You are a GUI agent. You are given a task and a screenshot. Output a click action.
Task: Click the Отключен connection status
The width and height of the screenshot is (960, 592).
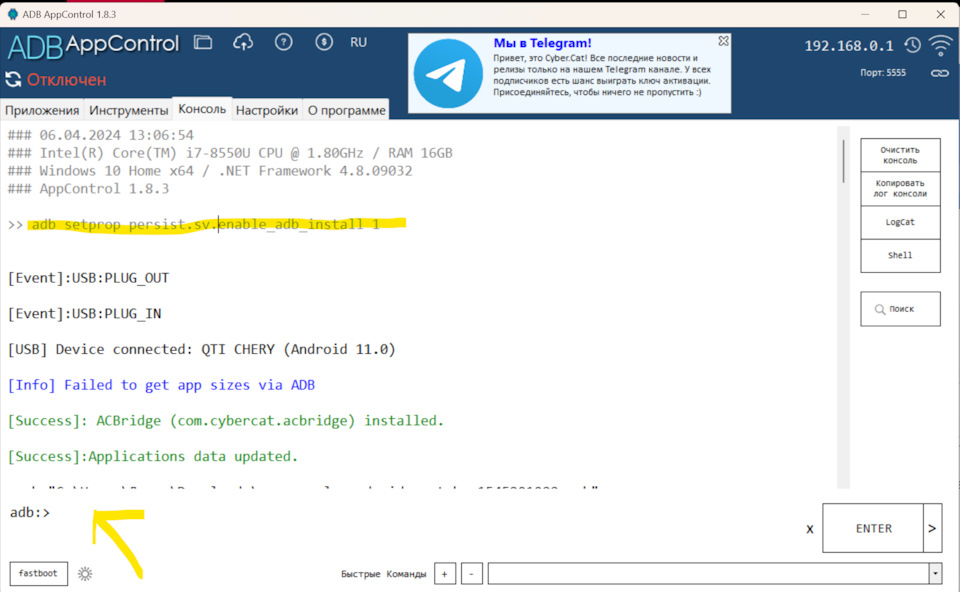coord(66,80)
